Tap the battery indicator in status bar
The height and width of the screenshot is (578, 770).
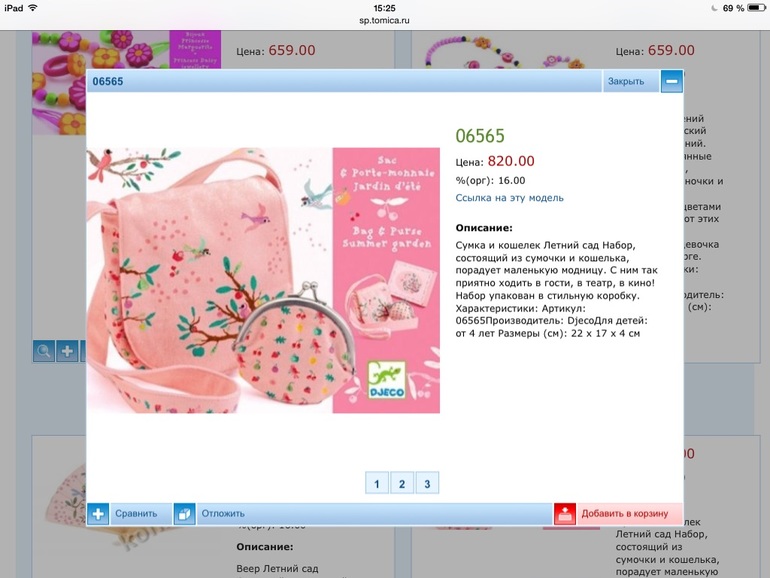[756, 8]
